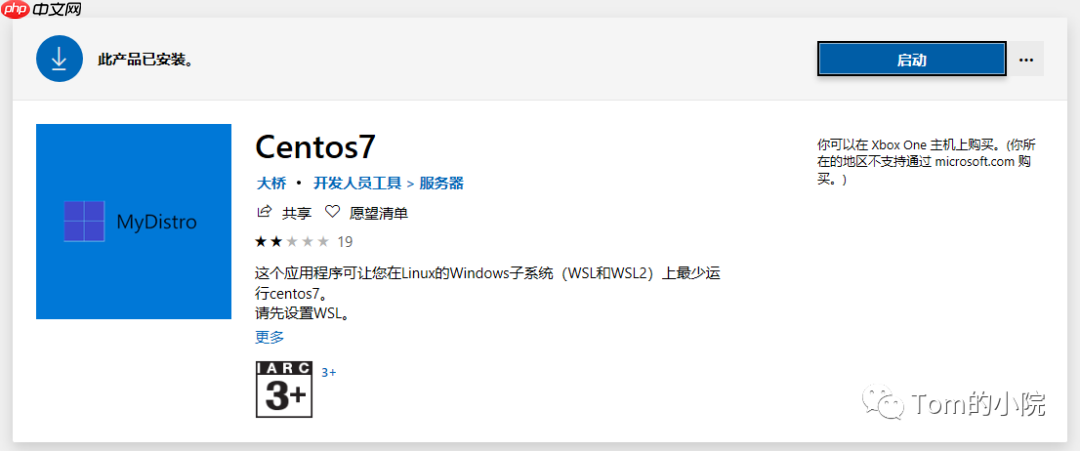1080x451 pixels.
Task: Open the 3+ age rating link
Action: (x=329, y=373)
